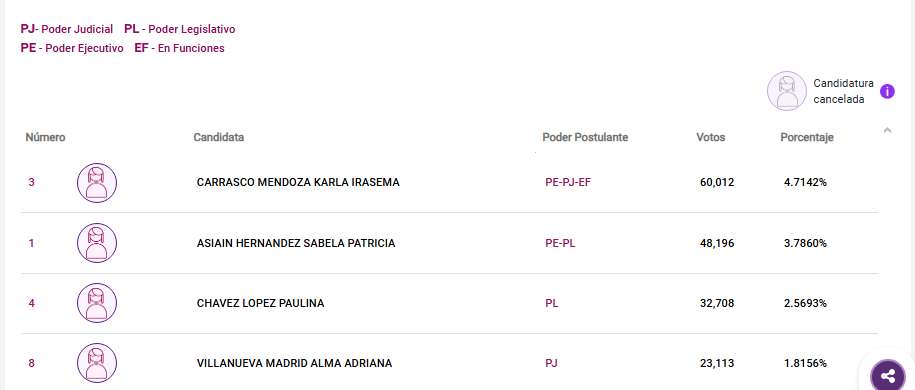Click the PE-PL poder postulante label

pos(560,243)
